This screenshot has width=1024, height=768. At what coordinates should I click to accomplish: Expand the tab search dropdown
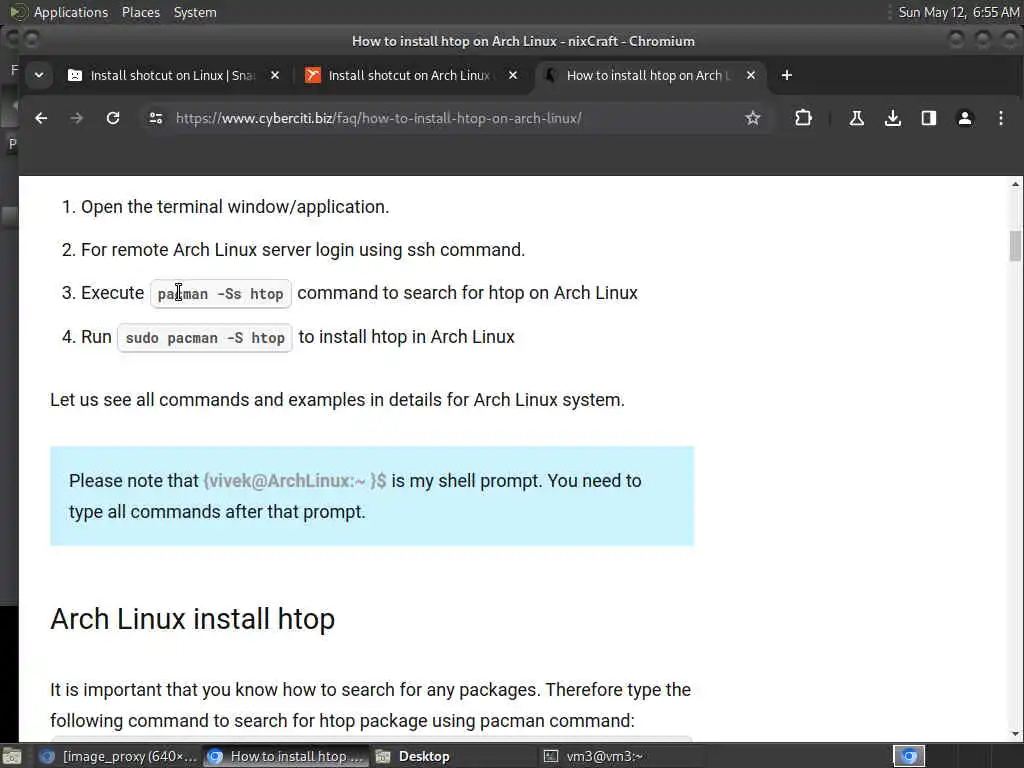click(x=39, y=76)
